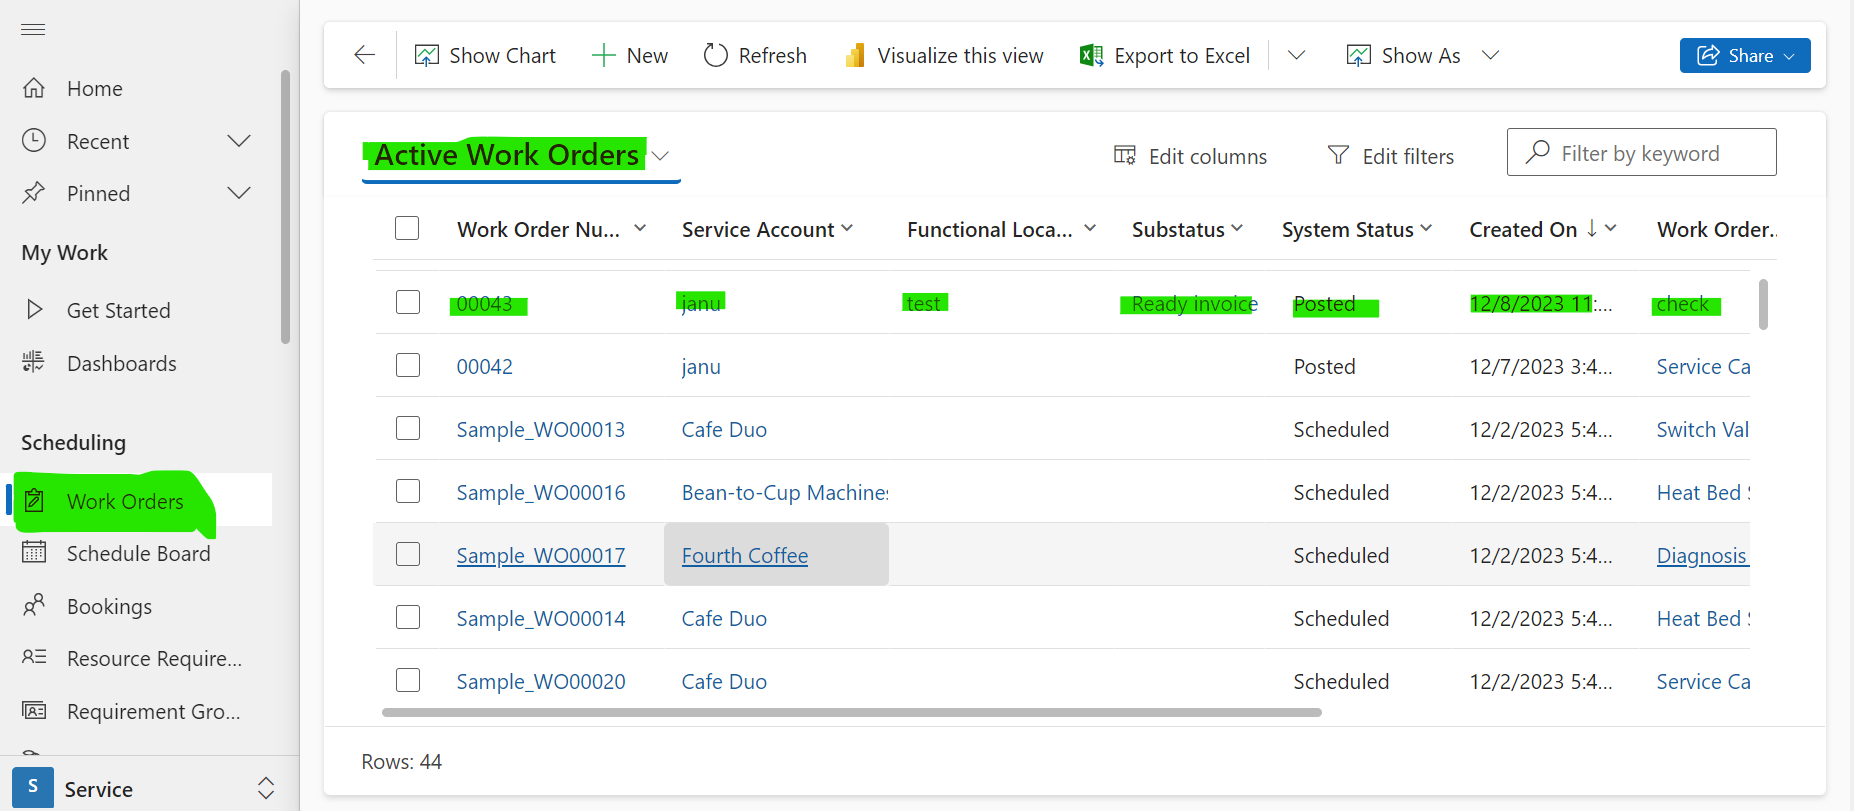Click the Refresh icon
The height and width of the screenshot is (811, 1854).
coord(716,55)
